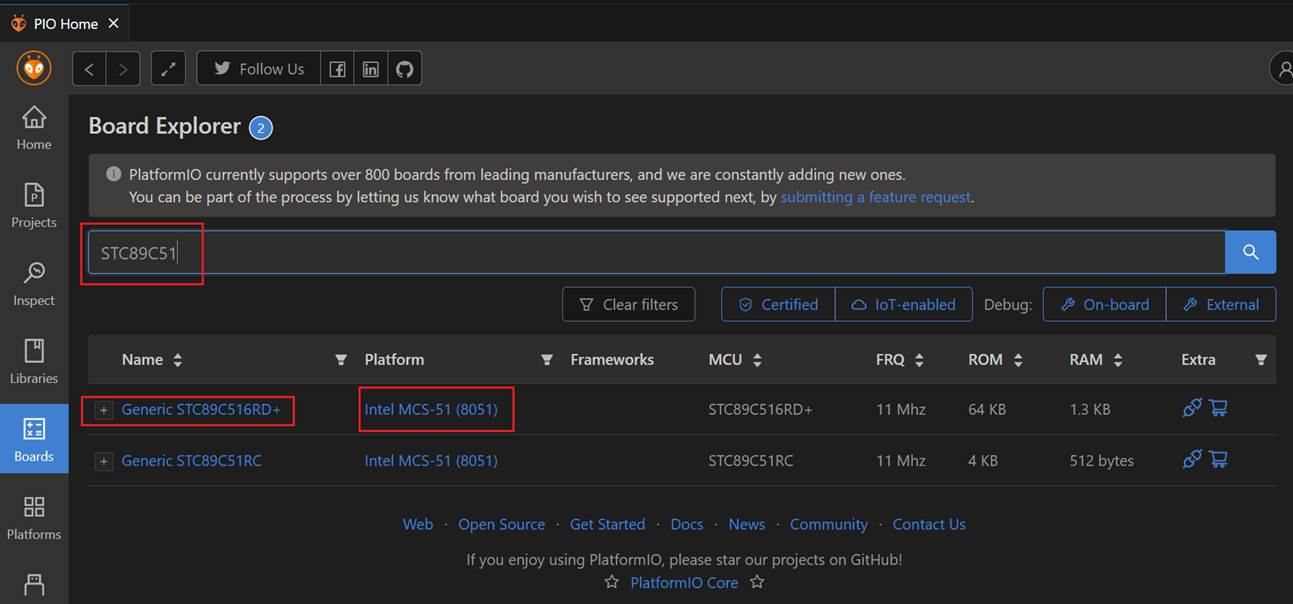The height and width of the screenshot is (604, 1293).
Task: Click star icon right of PlatformIO Core
Action: coord(757,582)
